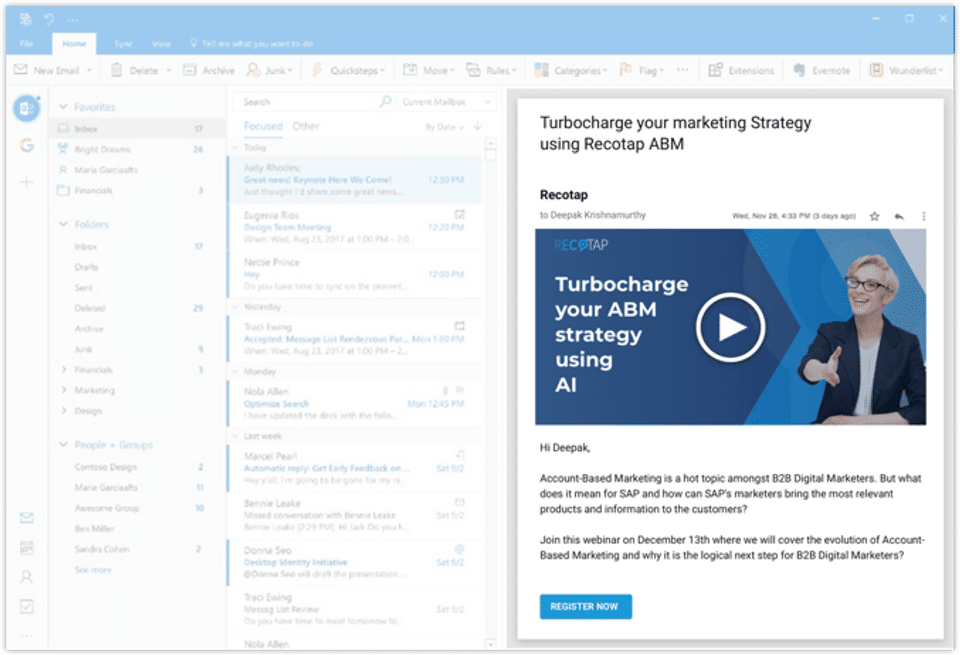The image size is (960, 655).
Task: Open the ribbon overflow ellipsis
Action: (x=683, y=70)
